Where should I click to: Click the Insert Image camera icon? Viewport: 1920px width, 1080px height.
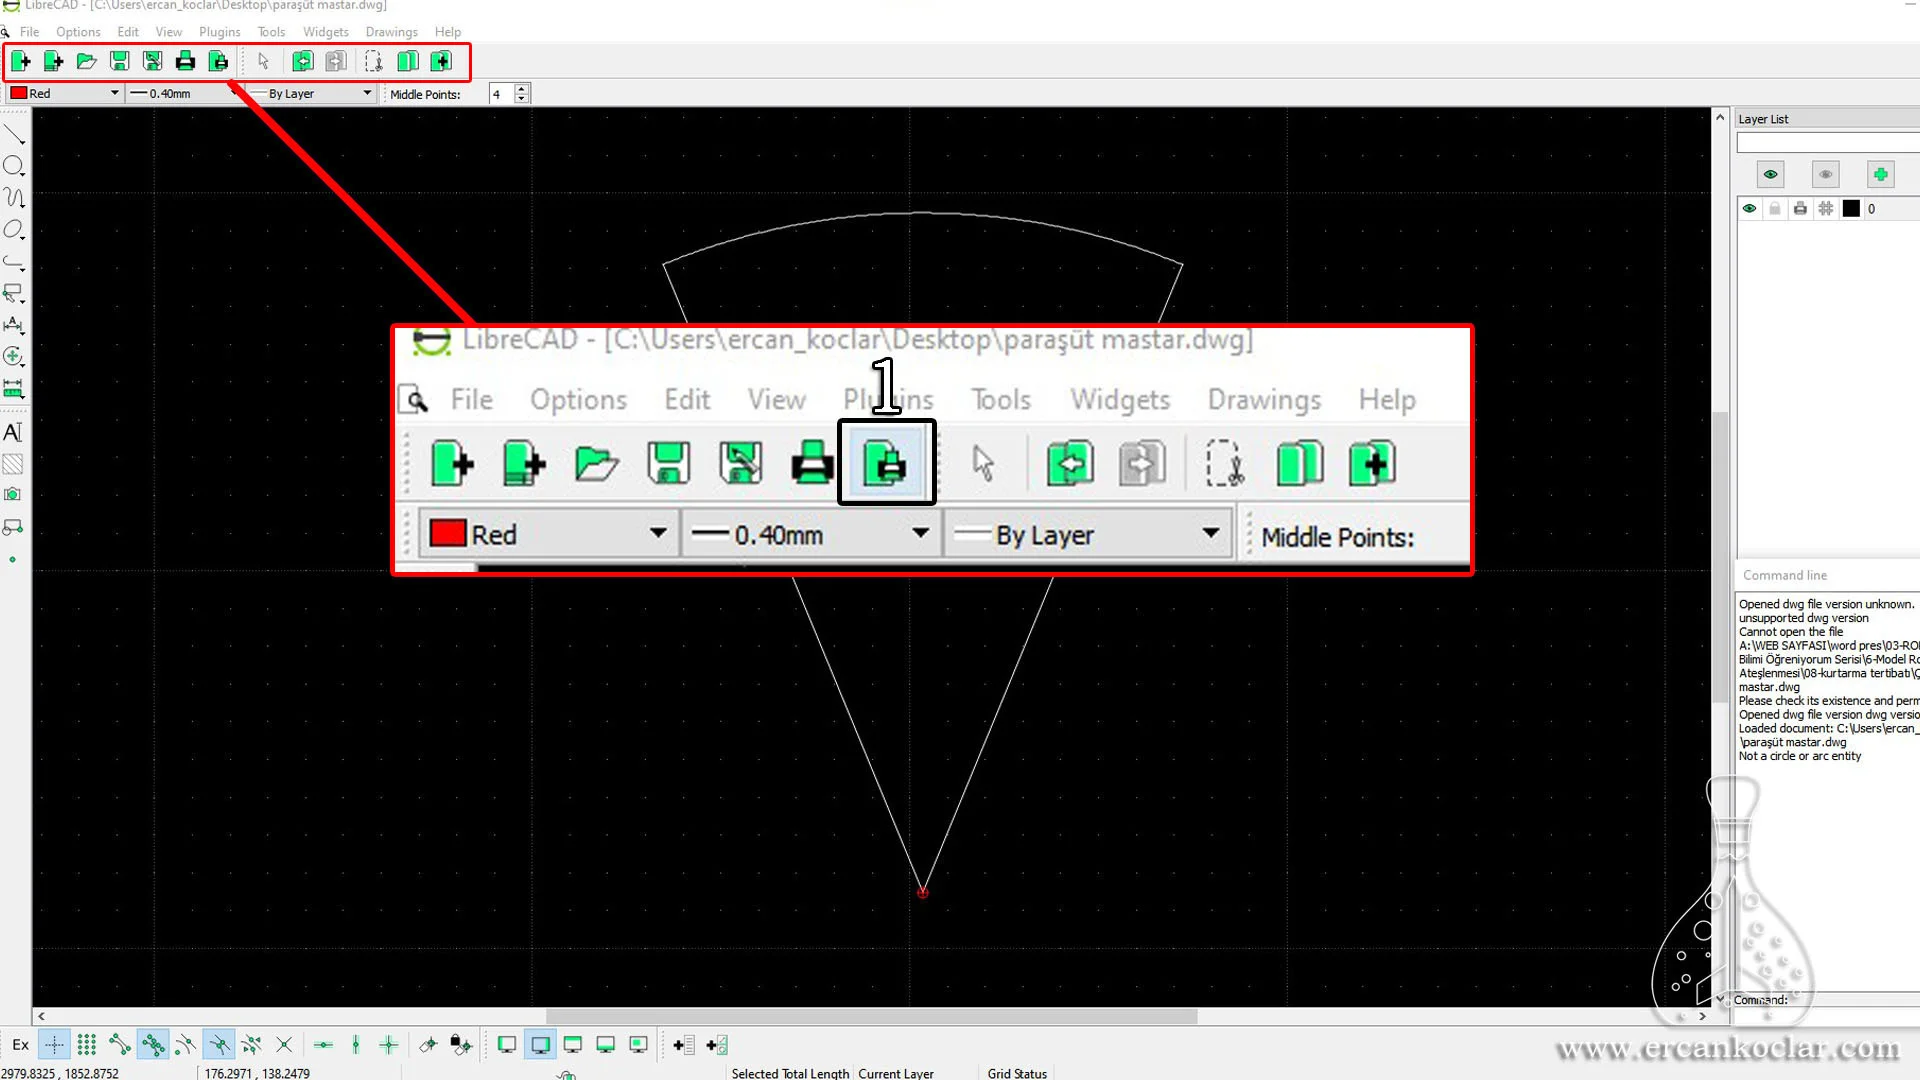(13, 495)
